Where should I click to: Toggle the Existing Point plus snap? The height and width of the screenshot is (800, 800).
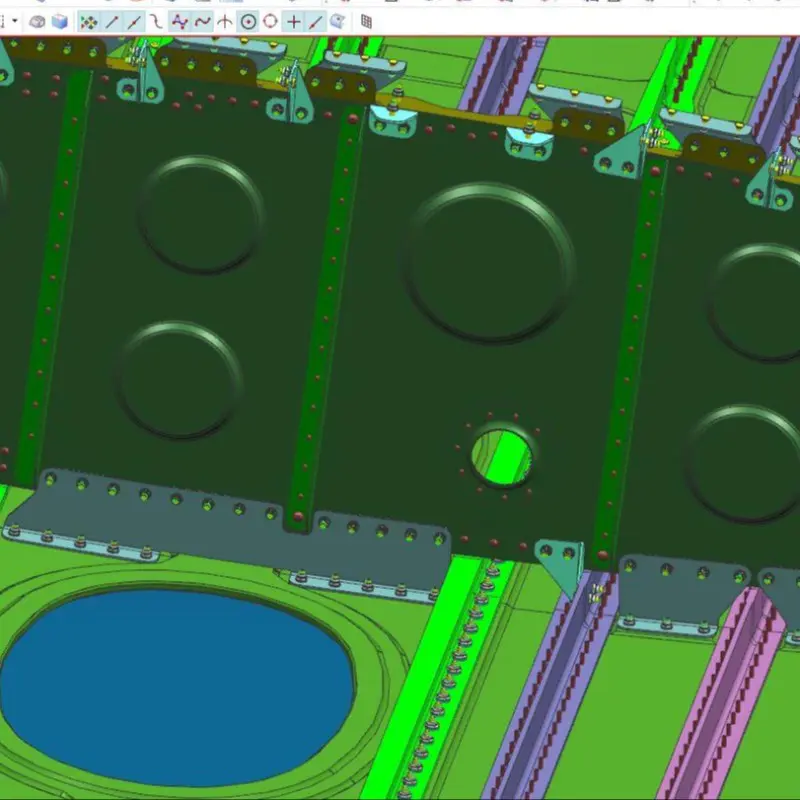293,22
